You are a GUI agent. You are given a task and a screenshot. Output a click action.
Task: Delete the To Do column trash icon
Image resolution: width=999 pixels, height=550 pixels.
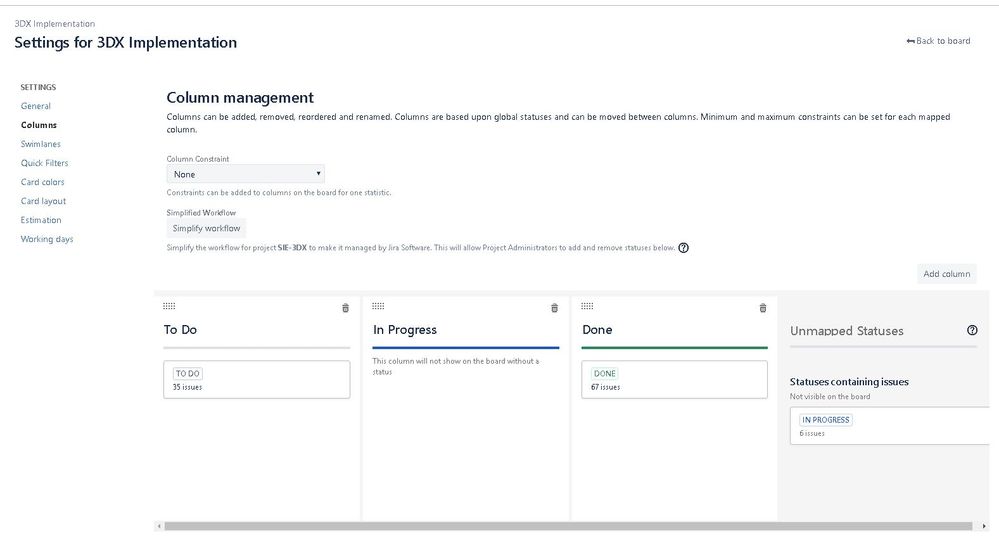(345, 308)
